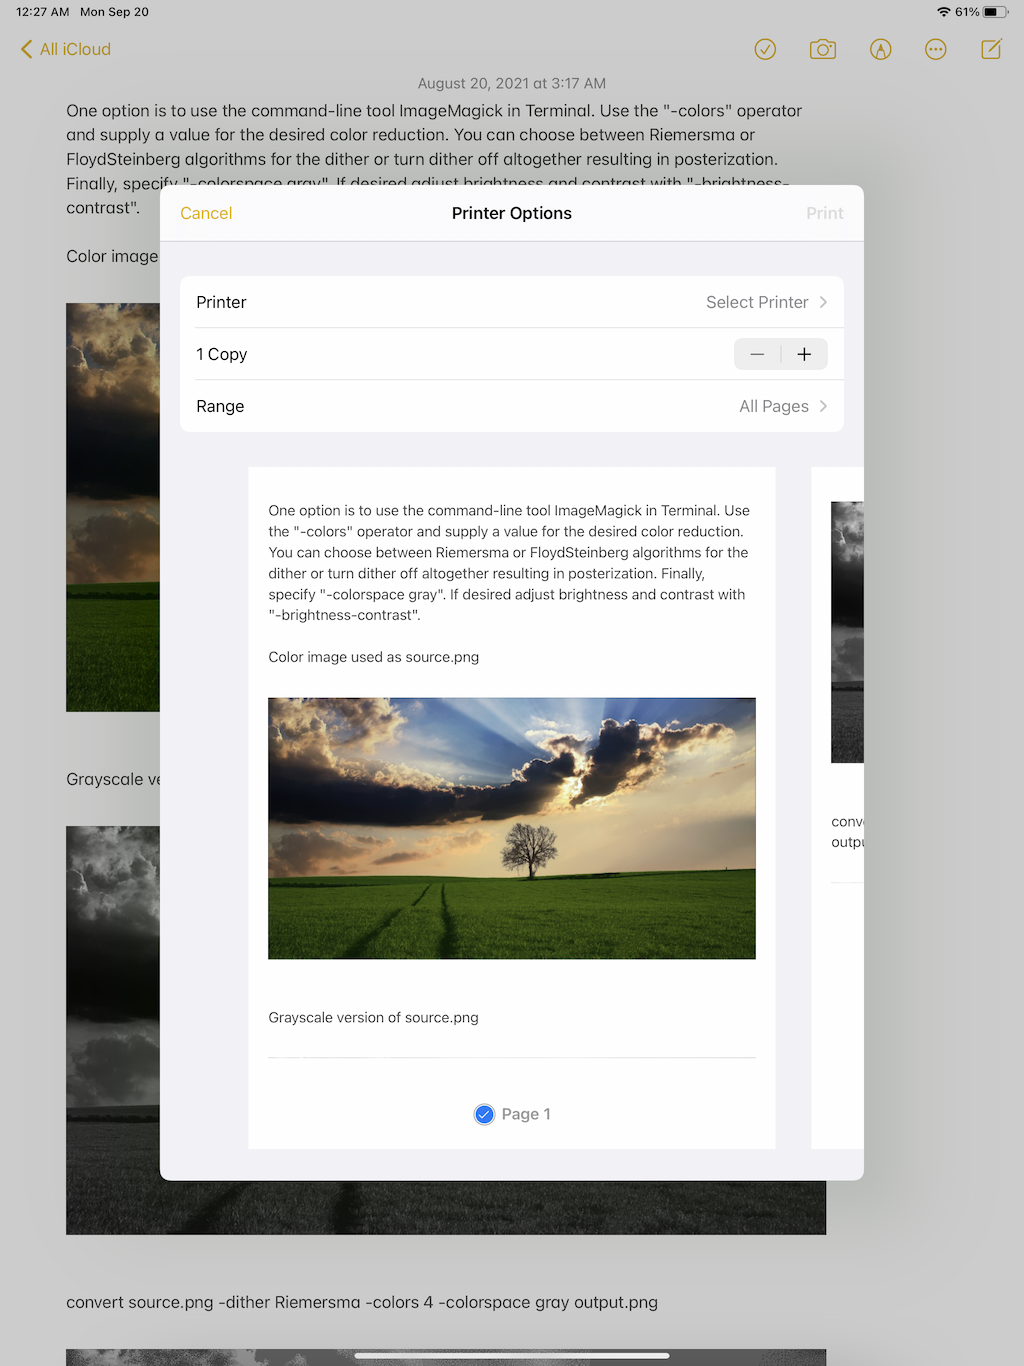This screenshot has width=1024, height=1366.
Task: Cancel the Printer Options dialog
Action: 206,213
